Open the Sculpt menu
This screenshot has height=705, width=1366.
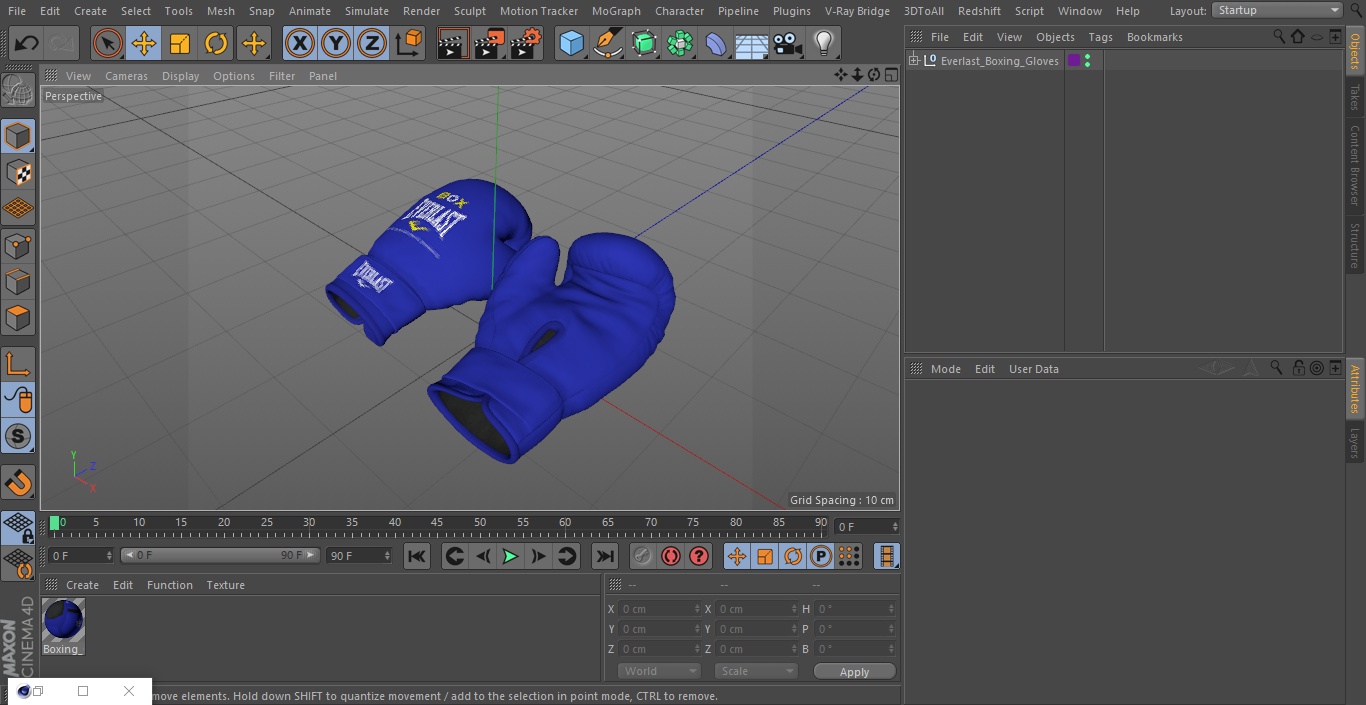click(469, 11)
